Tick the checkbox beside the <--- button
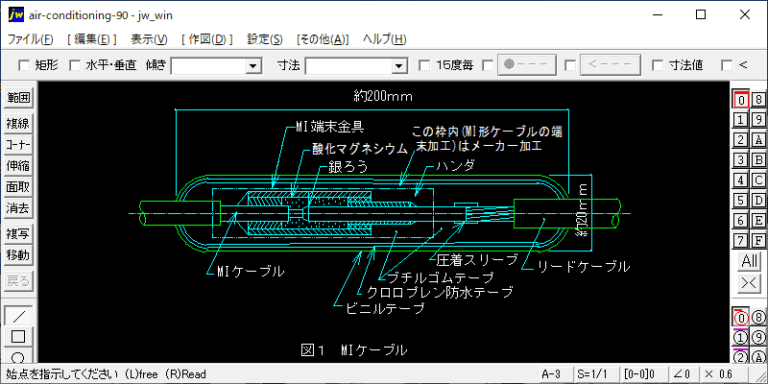 click(x=570, y=65)
